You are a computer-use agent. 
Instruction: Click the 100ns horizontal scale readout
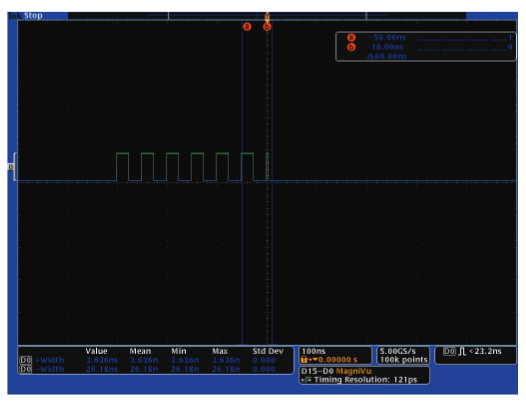(x=314, y=351)
